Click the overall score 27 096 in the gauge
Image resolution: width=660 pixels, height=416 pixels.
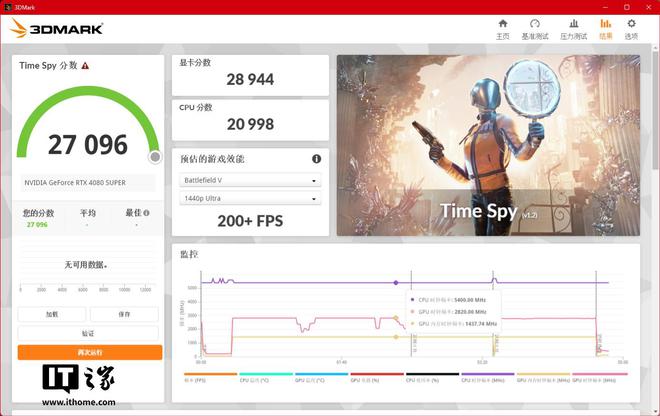(88, 144)
